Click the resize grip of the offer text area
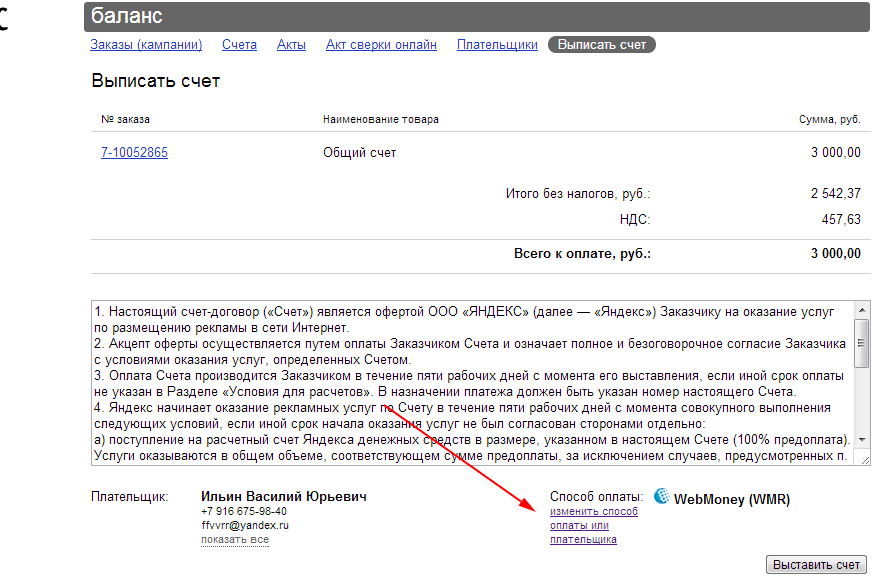This screenshot has width=895, height=578. tap(864, 459)
